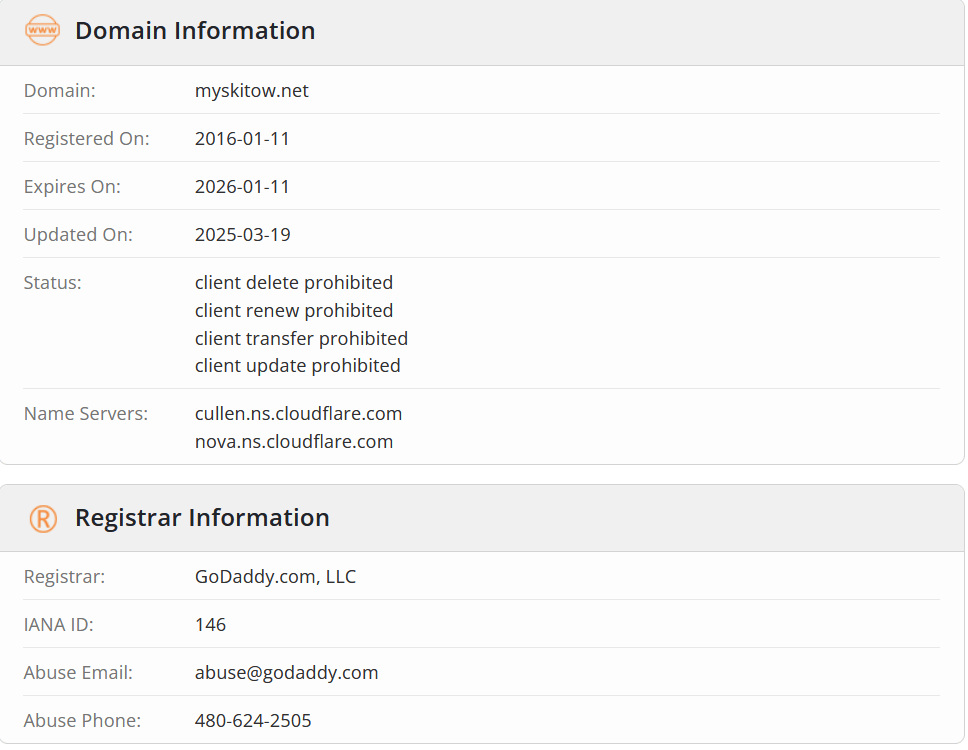Click the abuse phone number 480-624-2505
The image size is (968, 750).
[x=253, y=721]
